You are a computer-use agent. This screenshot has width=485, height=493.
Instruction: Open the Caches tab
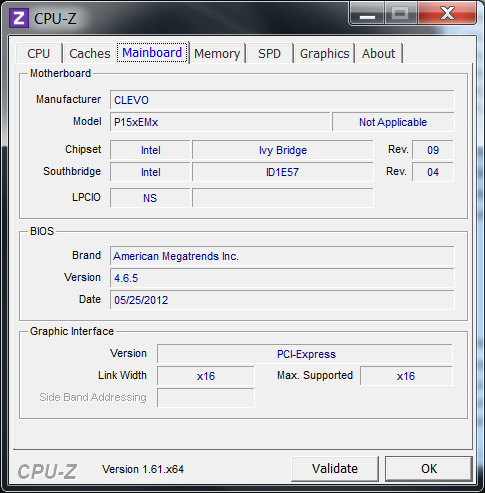[90, 53]
